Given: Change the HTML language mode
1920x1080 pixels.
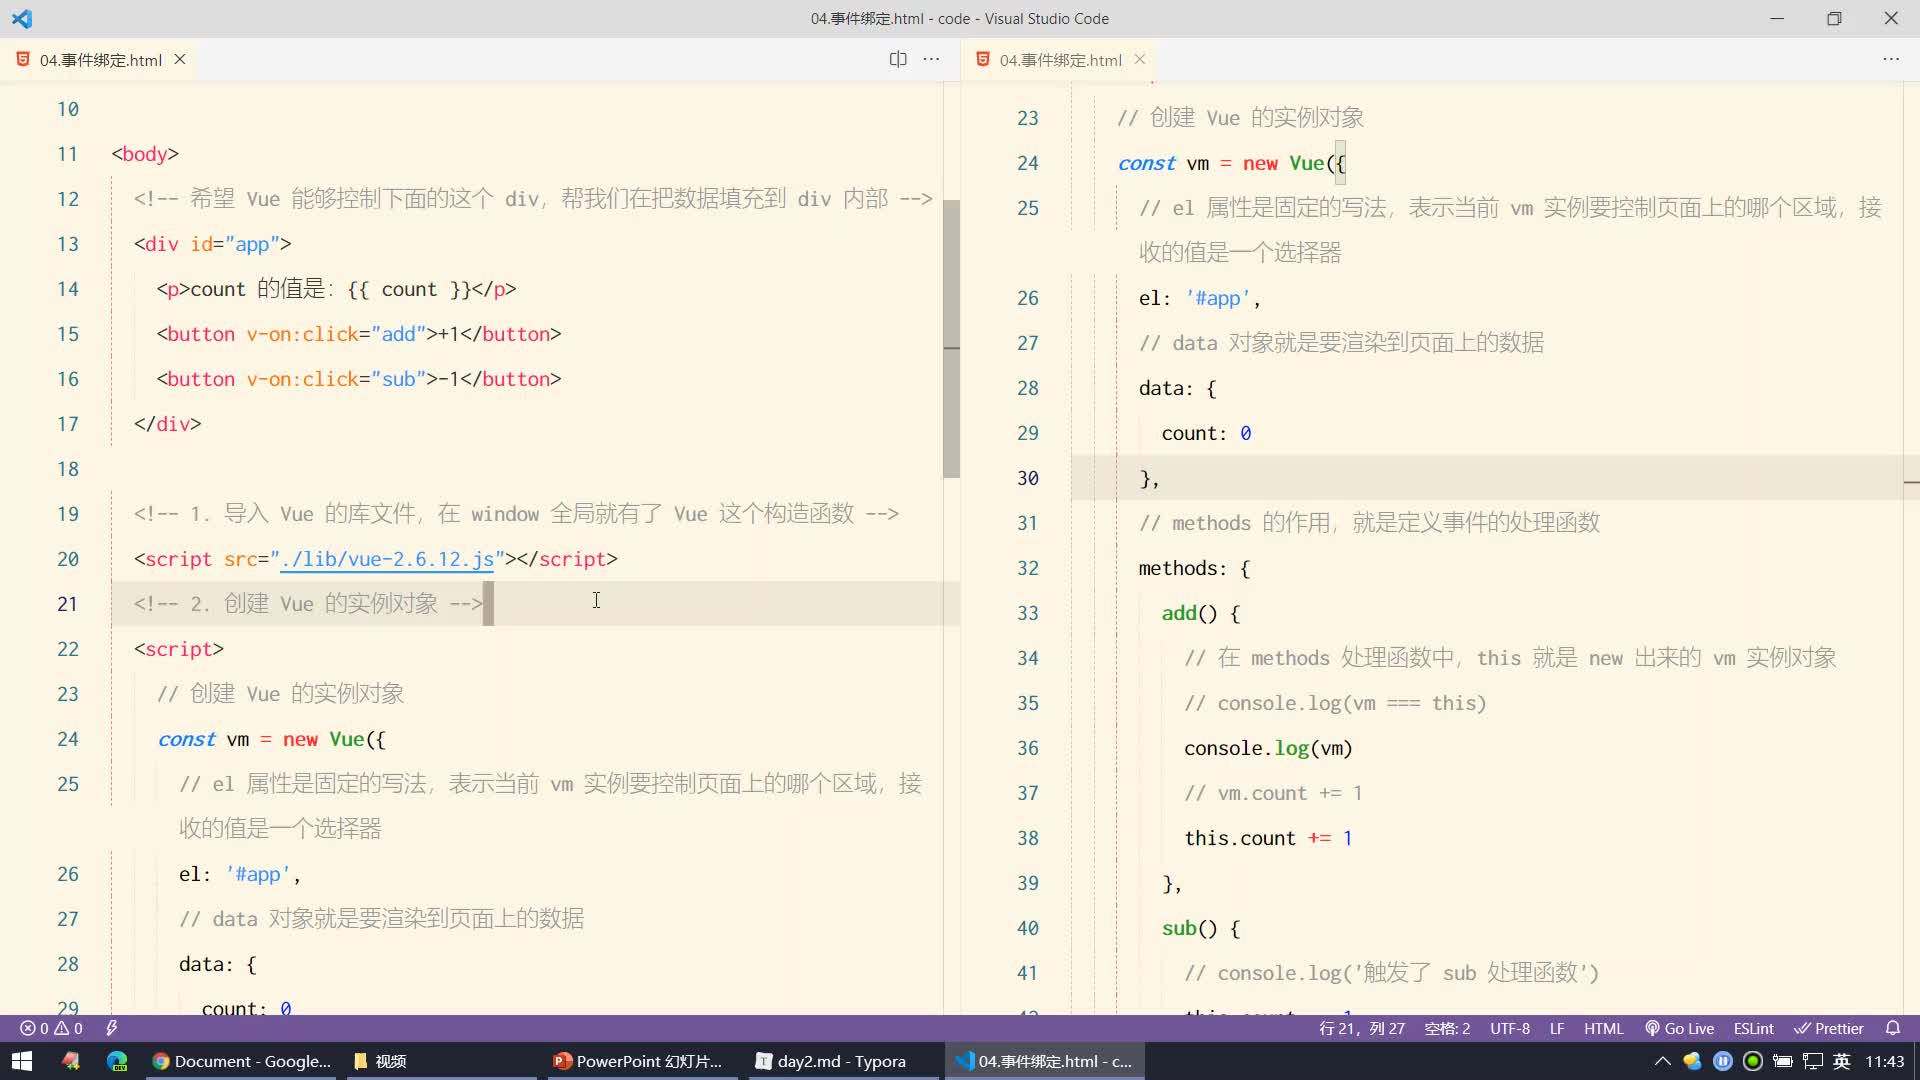Looking at the screenshot, I should click(x=1604, y=1028).
